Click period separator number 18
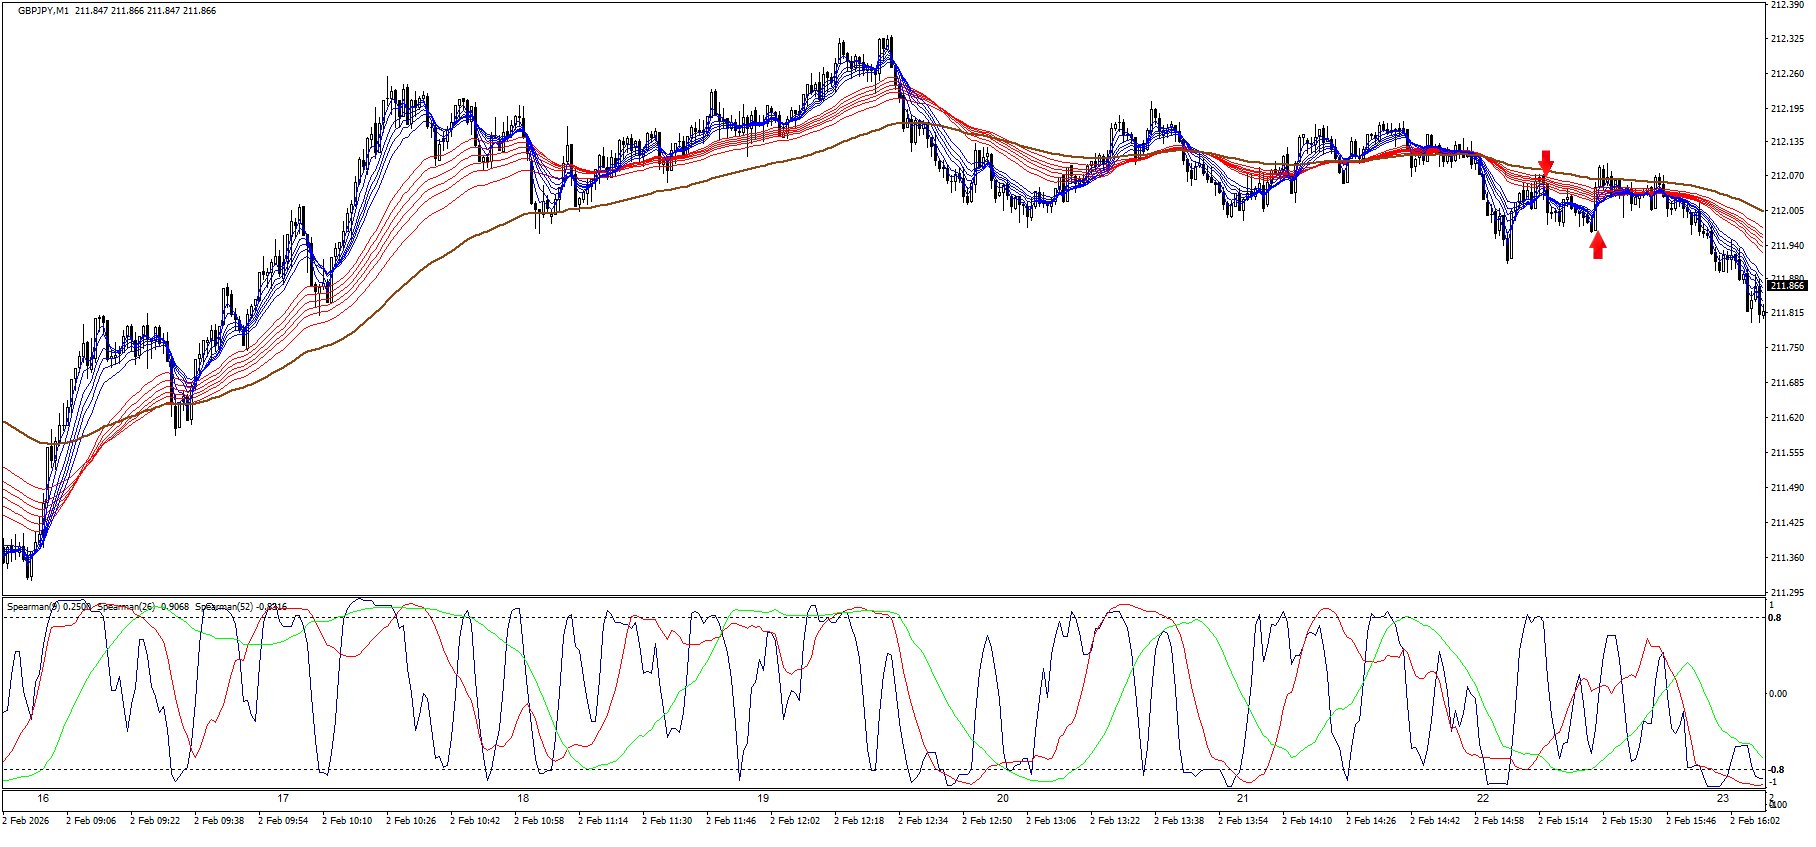 tap(523, 799)
